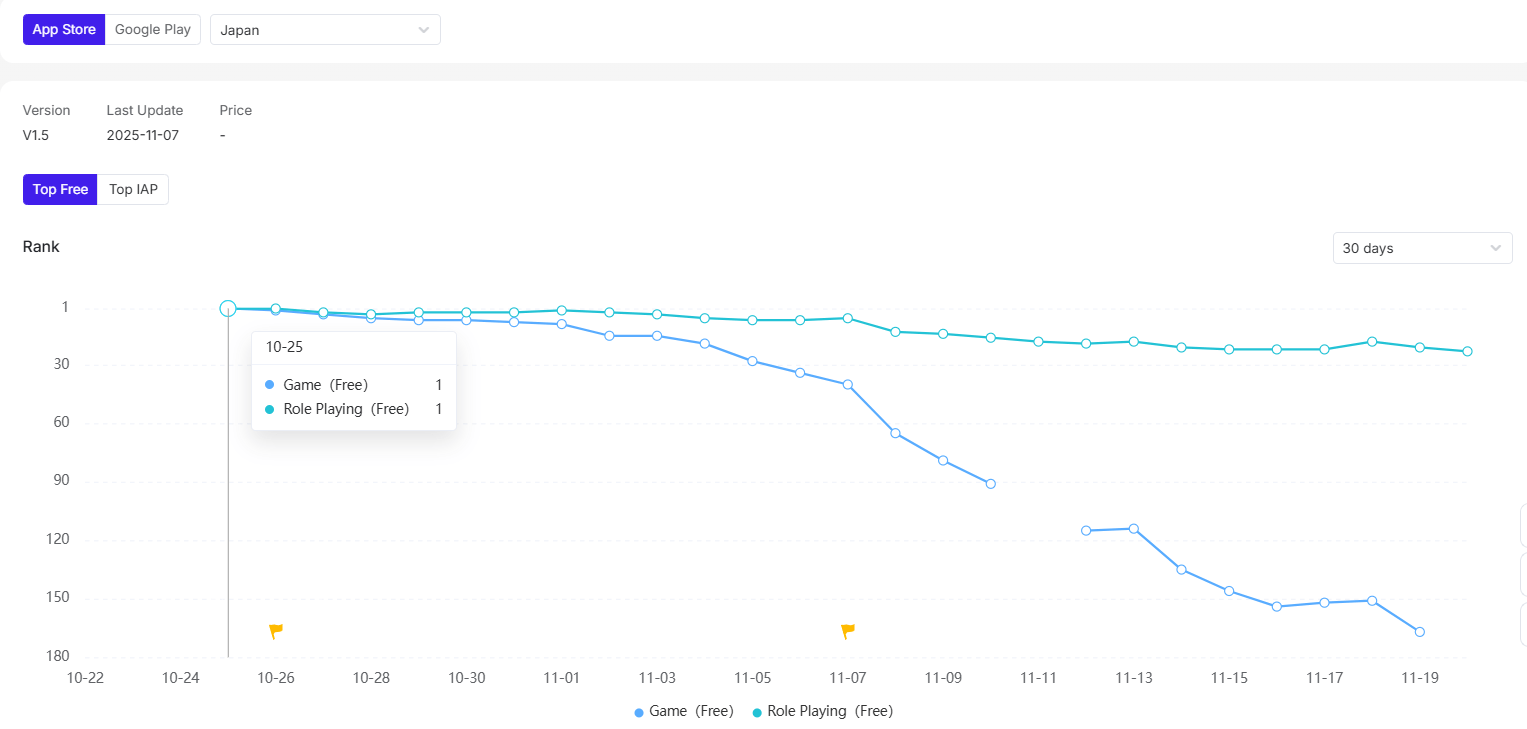Click the blue Game (Free) legend dot

click(639, 712)
